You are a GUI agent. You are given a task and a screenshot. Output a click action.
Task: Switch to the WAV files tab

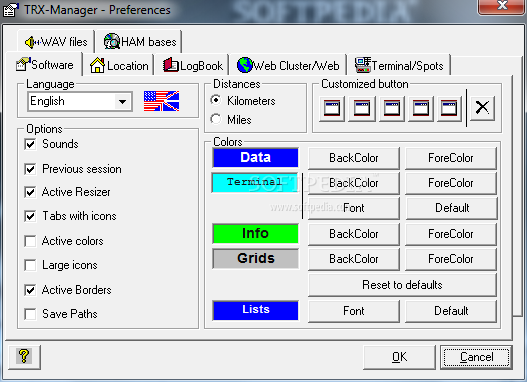pos(56,42)
